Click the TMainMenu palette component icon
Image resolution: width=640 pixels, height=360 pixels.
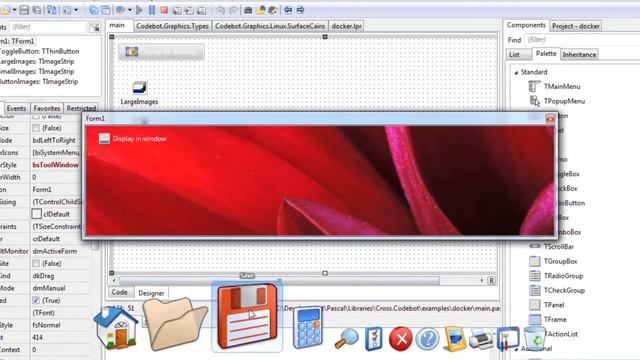point(534,87)
